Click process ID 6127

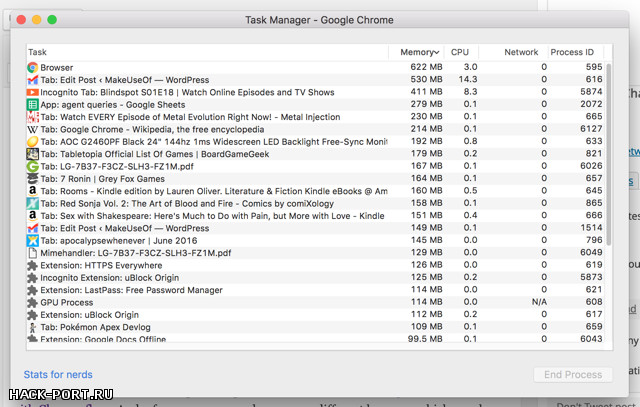591,129
